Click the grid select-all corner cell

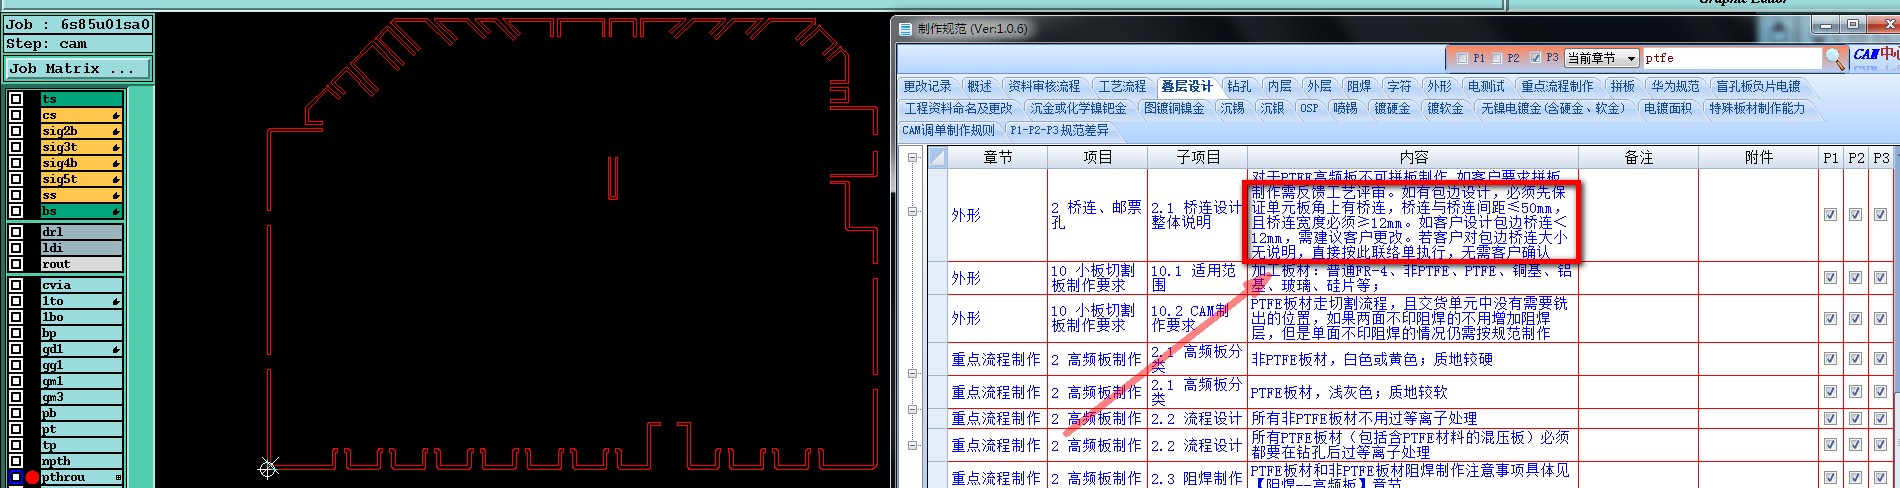click(x=937, y=157)
